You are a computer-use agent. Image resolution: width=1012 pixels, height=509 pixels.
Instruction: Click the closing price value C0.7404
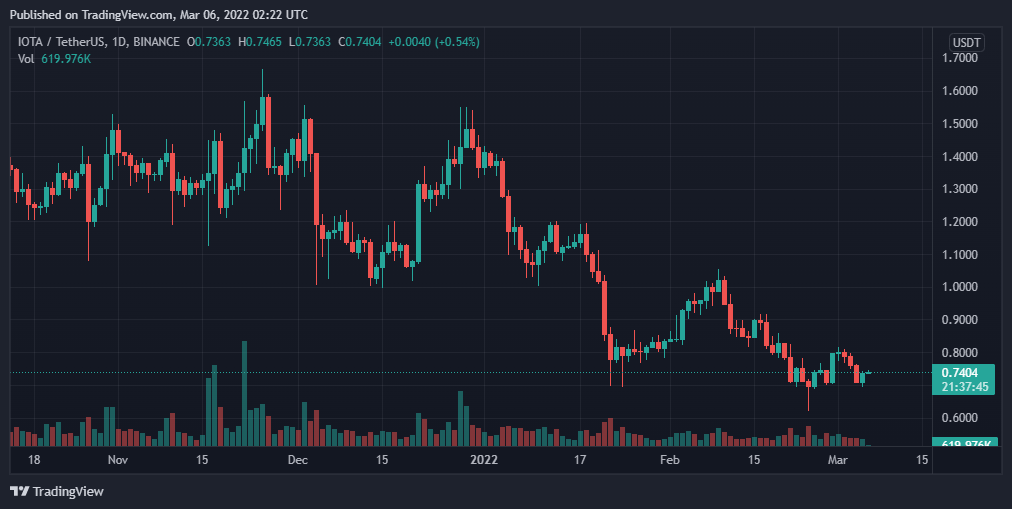pos(361,42)
